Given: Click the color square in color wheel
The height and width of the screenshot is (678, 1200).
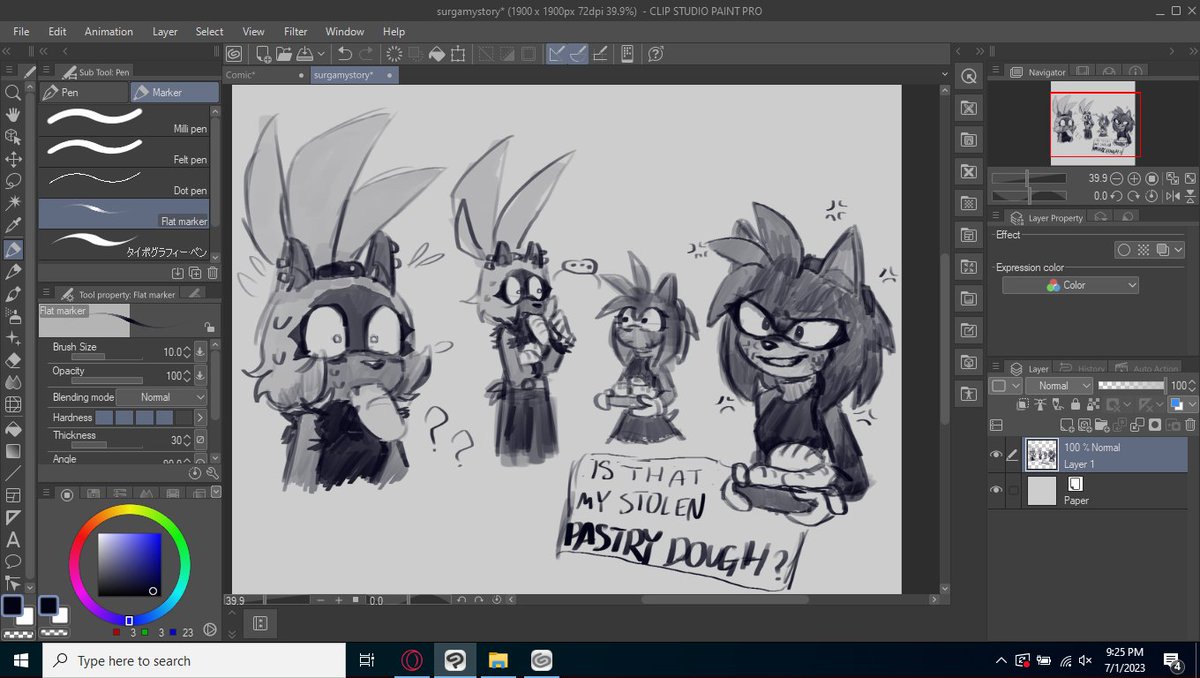Looking at the screenshot, I should pyautogui.click(x=129, y=565).
